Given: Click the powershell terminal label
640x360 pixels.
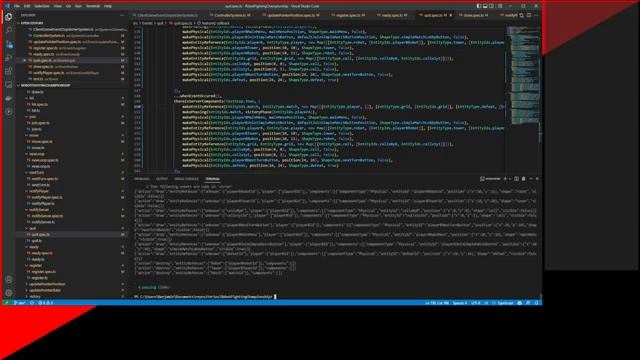Looking at the screenshot, I should coord(490,179).
